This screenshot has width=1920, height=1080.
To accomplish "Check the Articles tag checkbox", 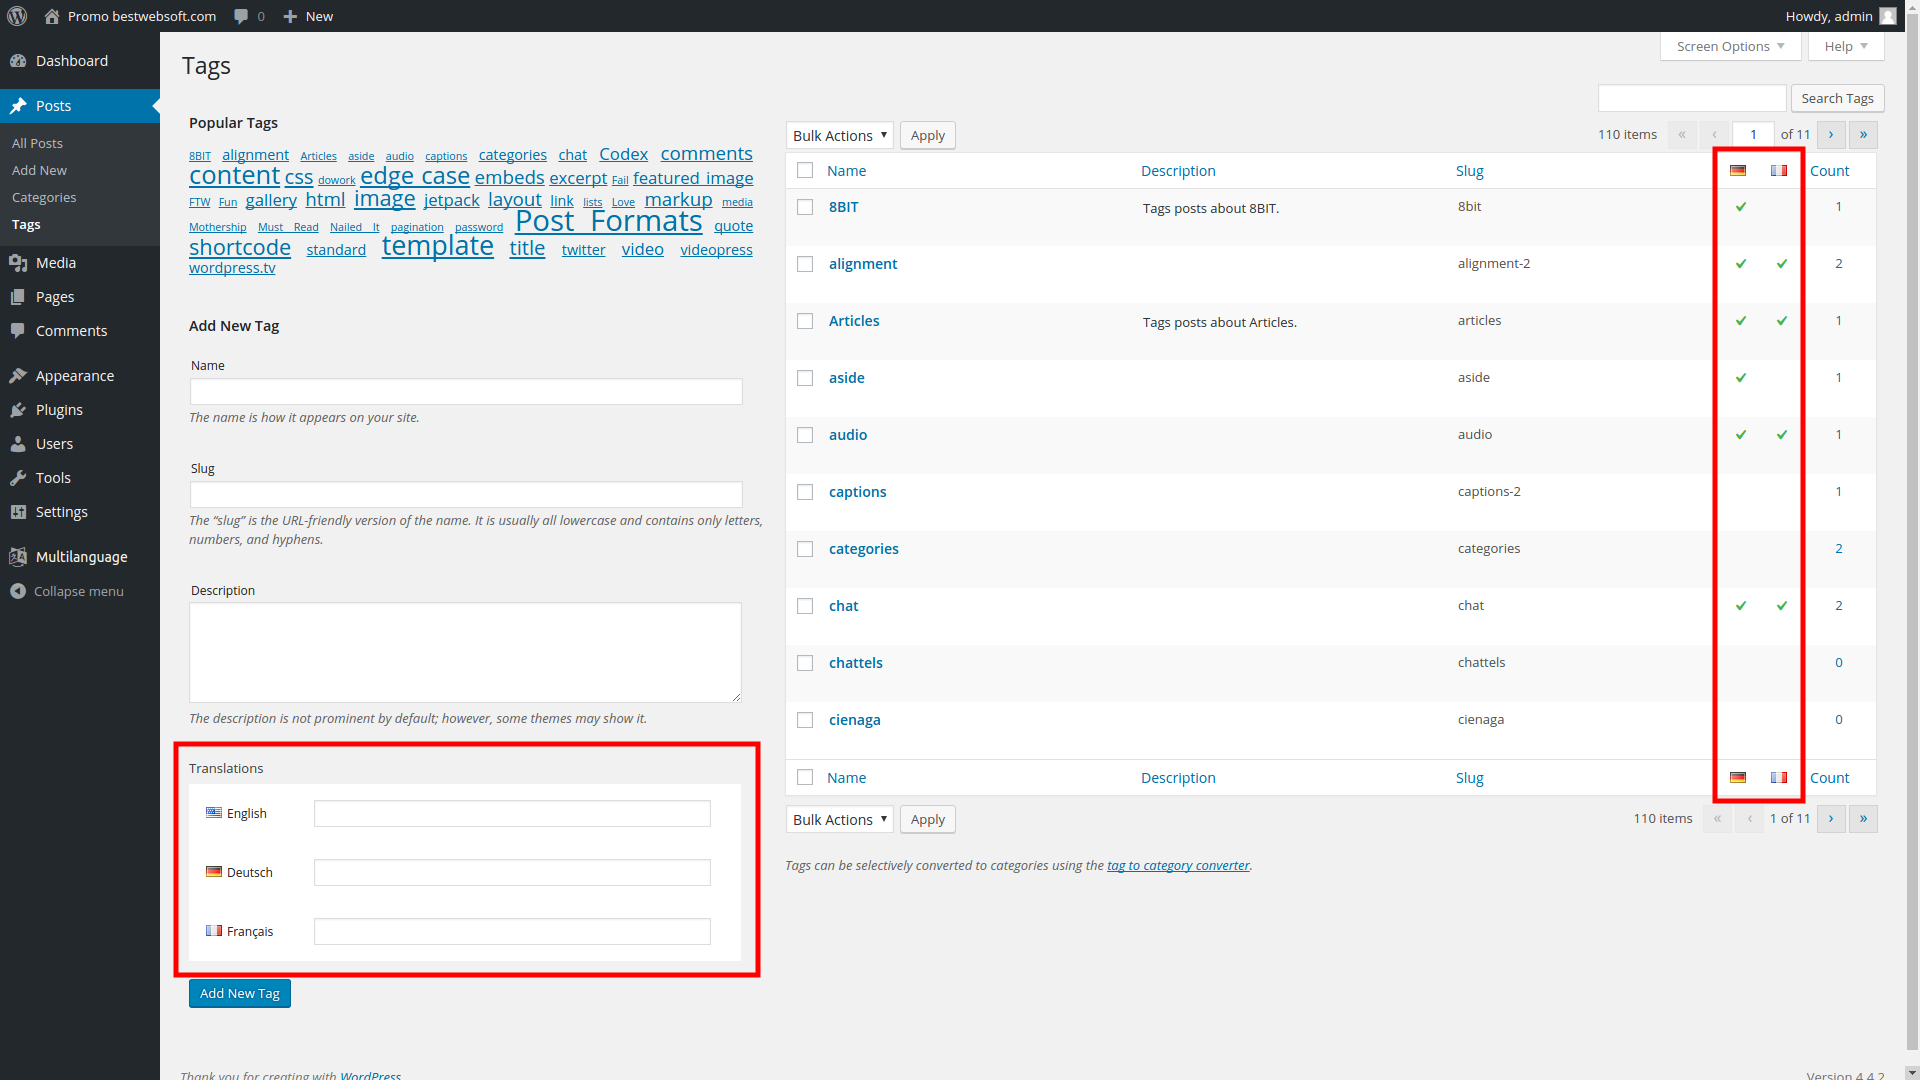I will pos(805,321).
